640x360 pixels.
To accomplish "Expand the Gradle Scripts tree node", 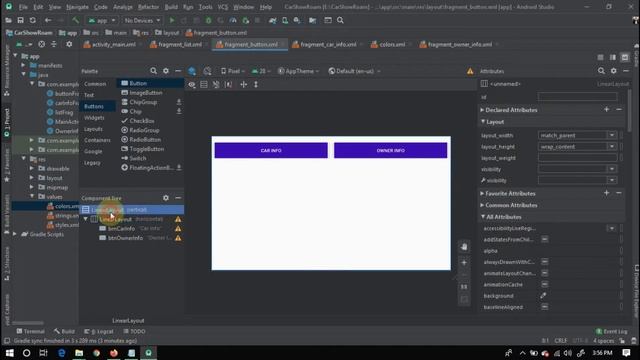I will pos(15,234).
